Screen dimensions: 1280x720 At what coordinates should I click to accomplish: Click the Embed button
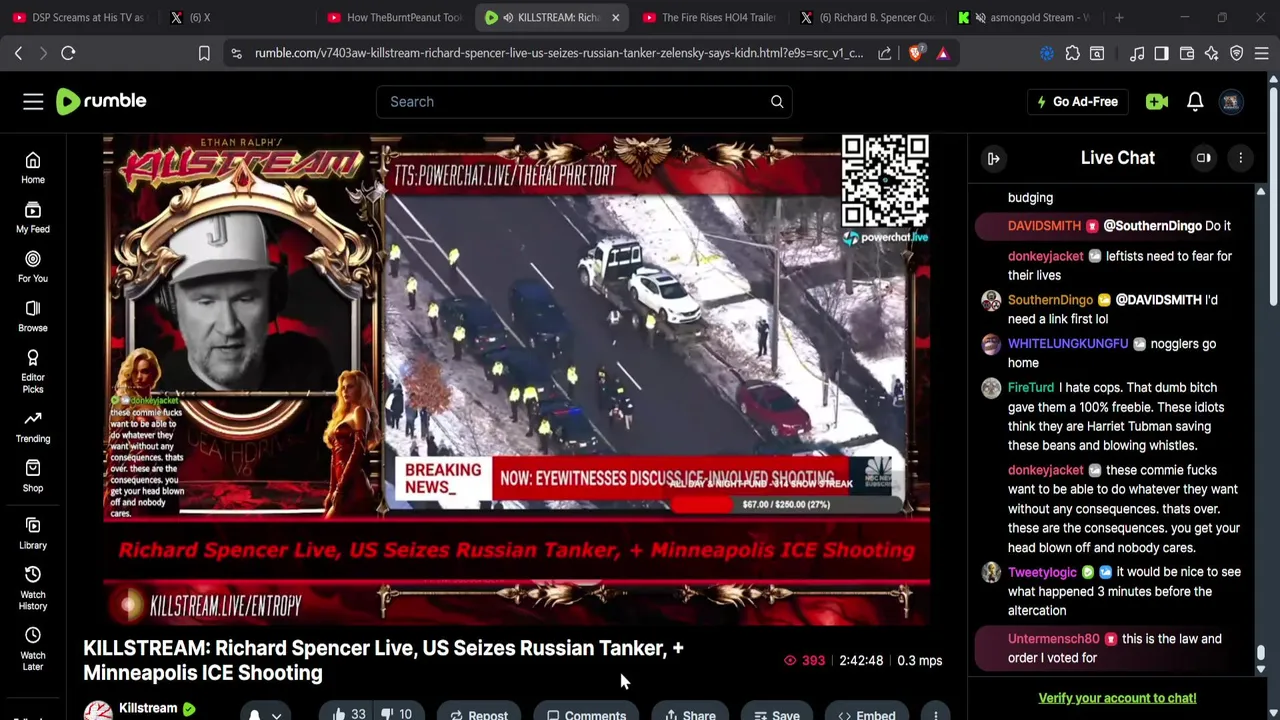(866, 715)
